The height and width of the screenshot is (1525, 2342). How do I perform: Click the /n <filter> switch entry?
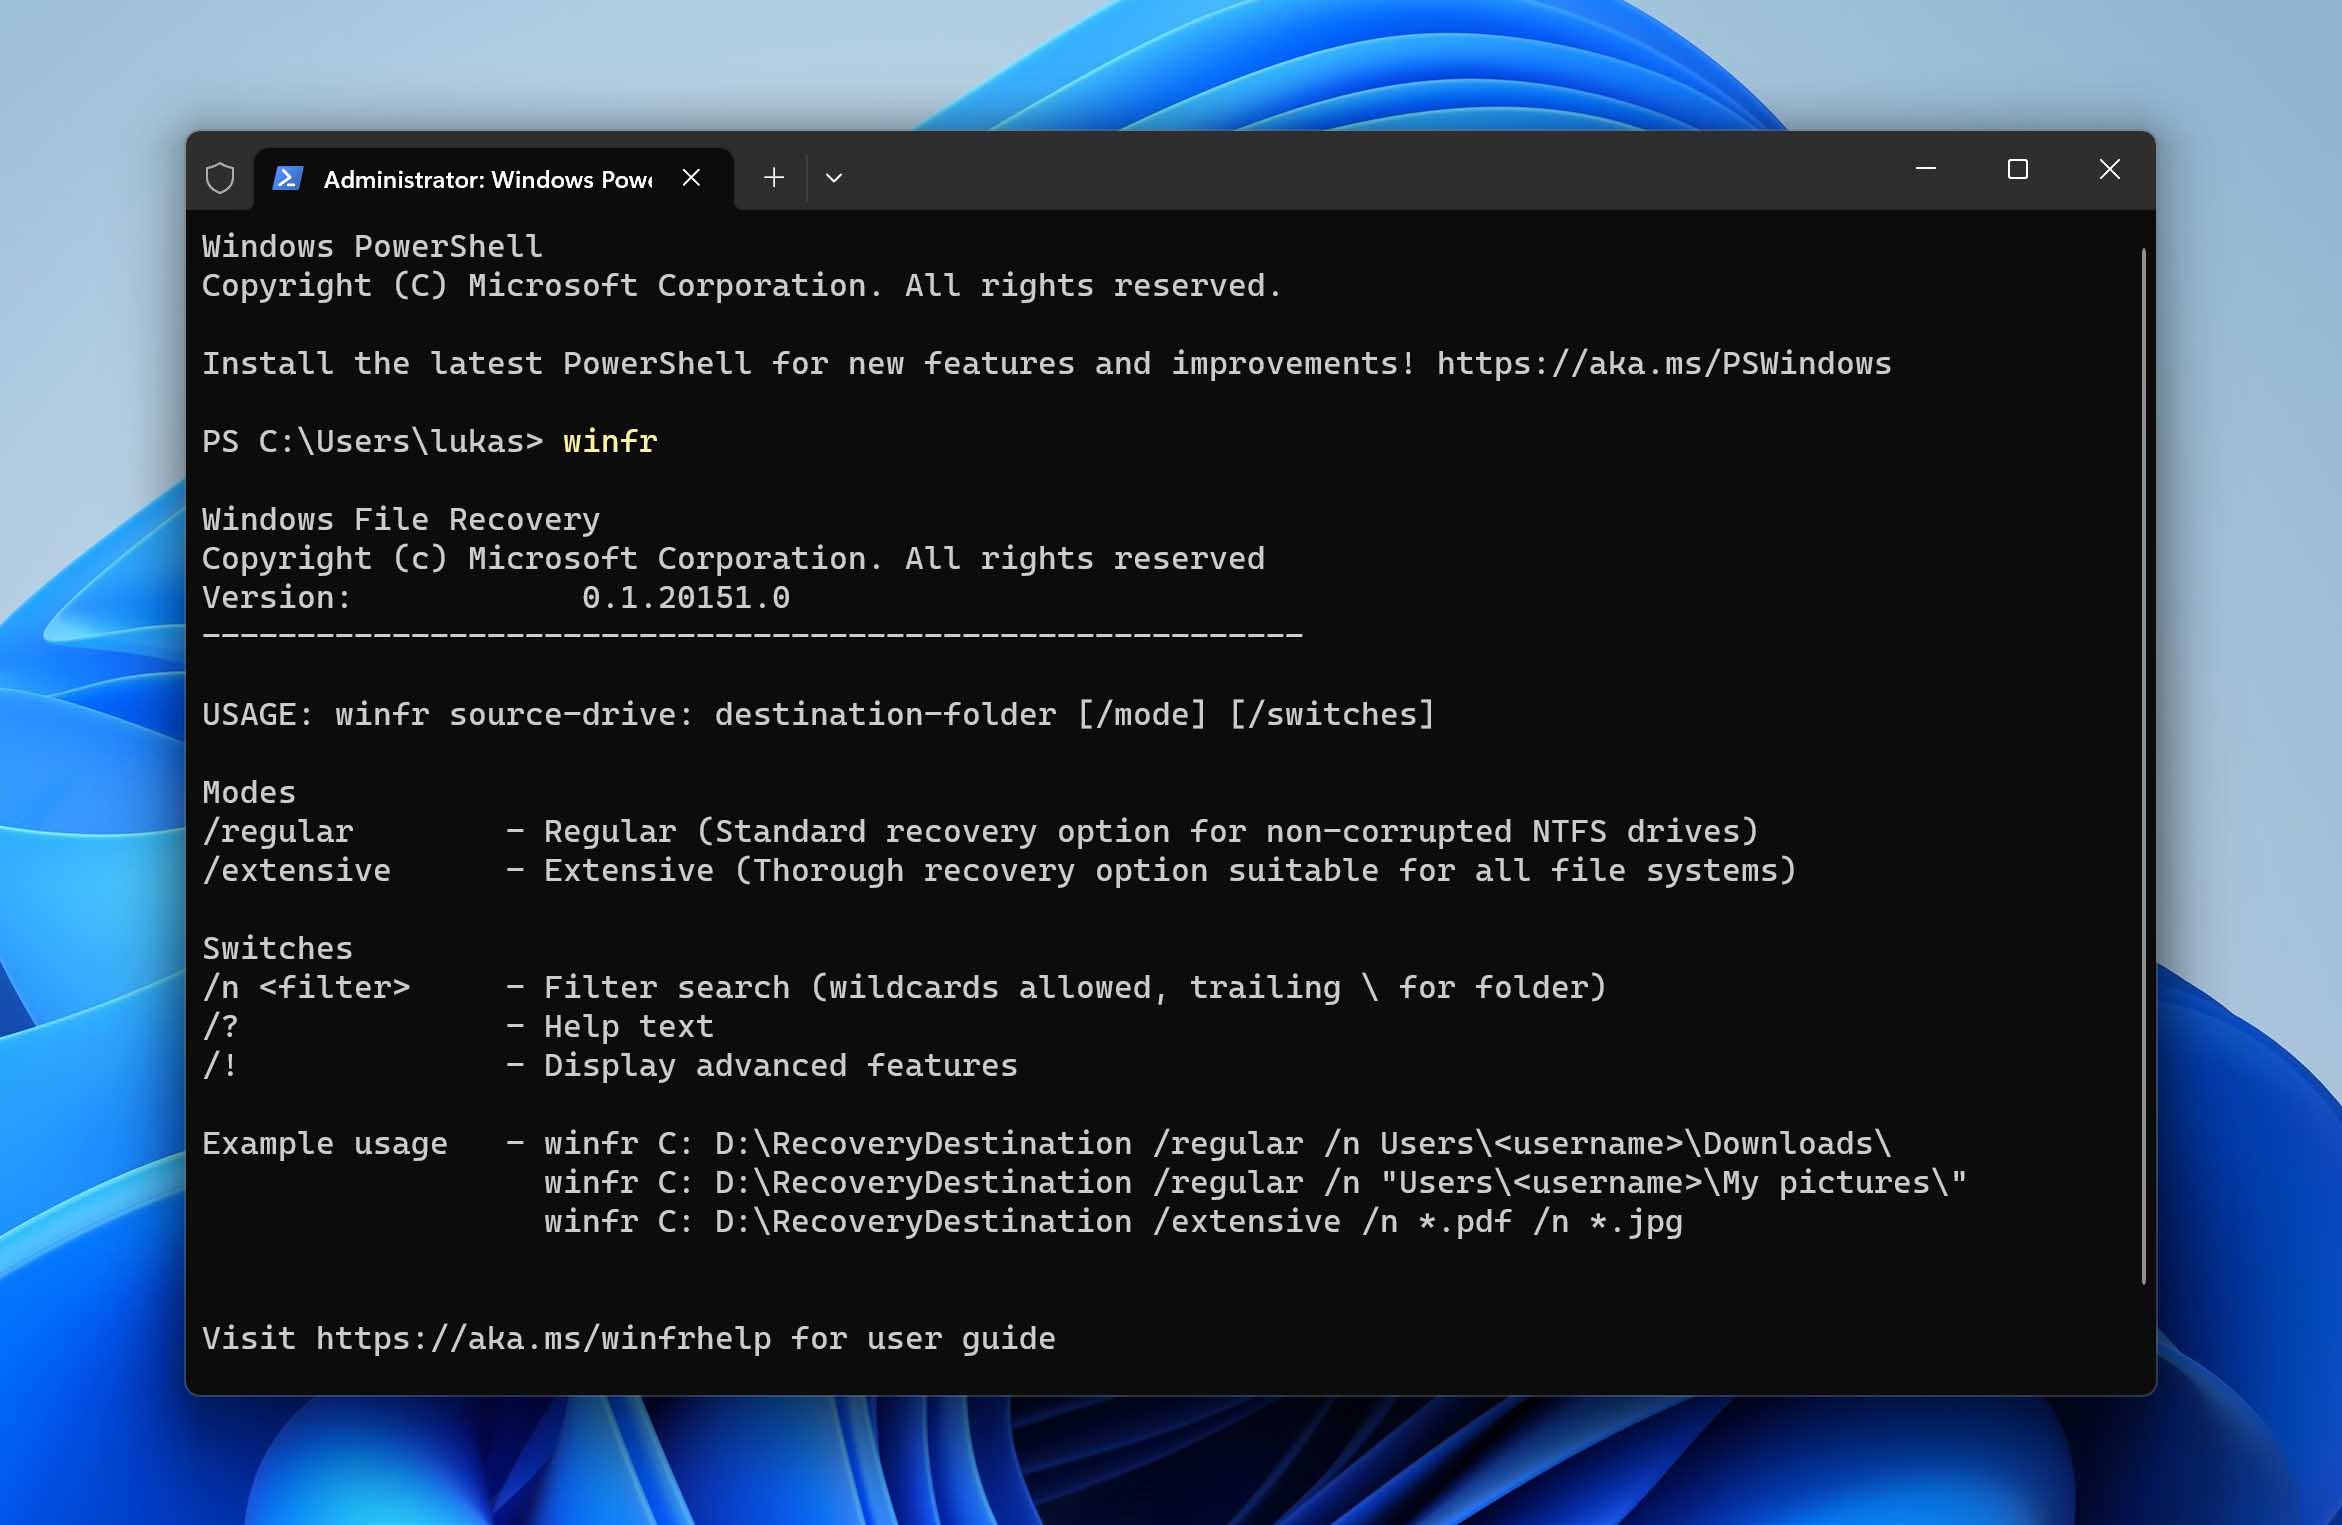tap(306, 987)
